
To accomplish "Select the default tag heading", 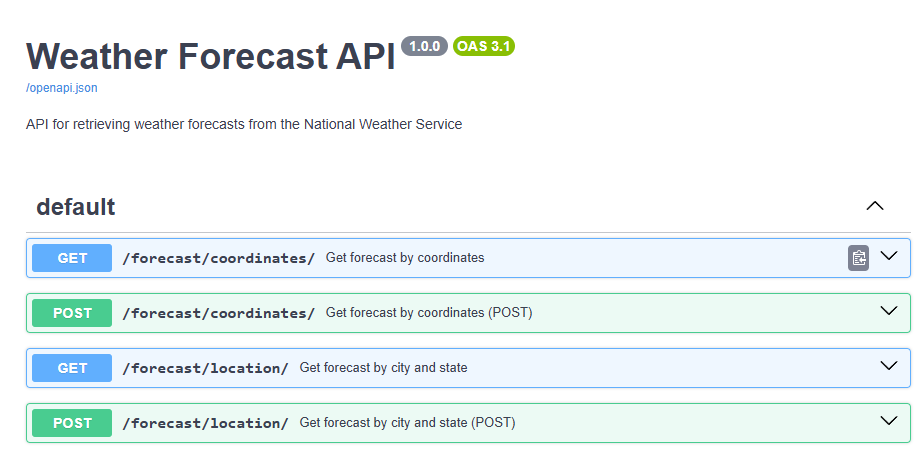I will pyautogui.click(x=75, y=207).
